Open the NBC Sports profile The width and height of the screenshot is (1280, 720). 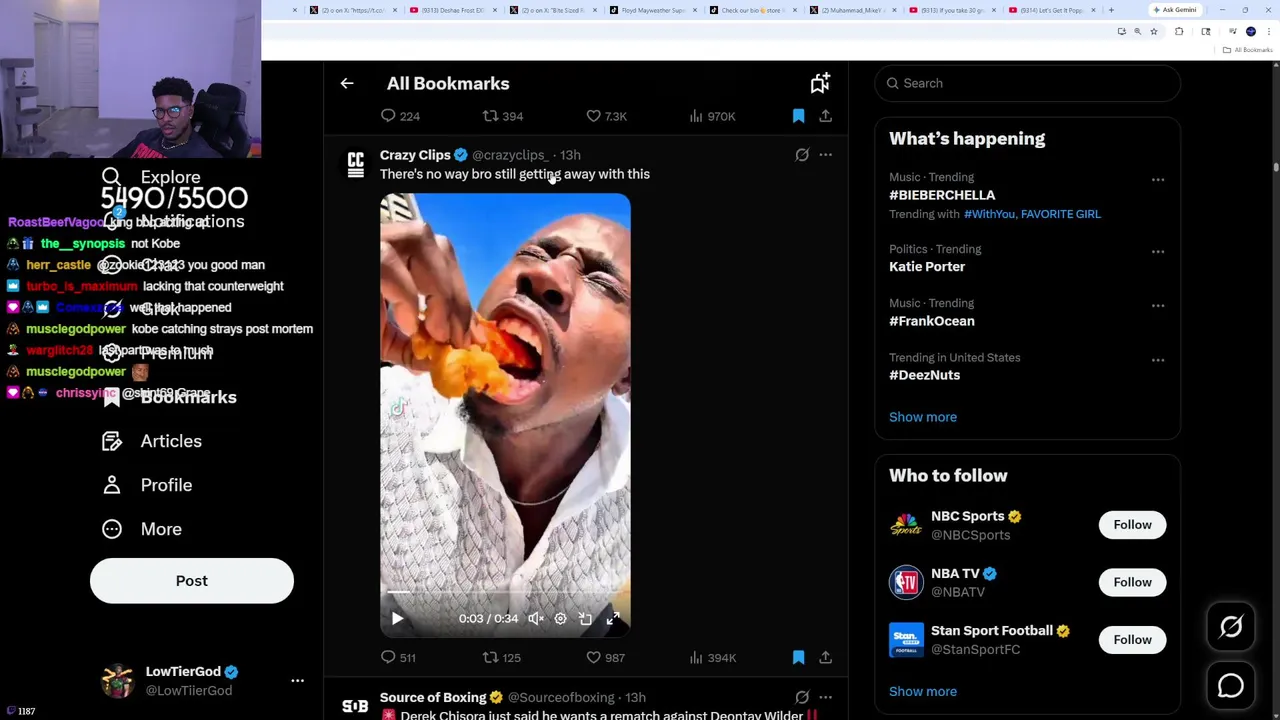(968, 516)
